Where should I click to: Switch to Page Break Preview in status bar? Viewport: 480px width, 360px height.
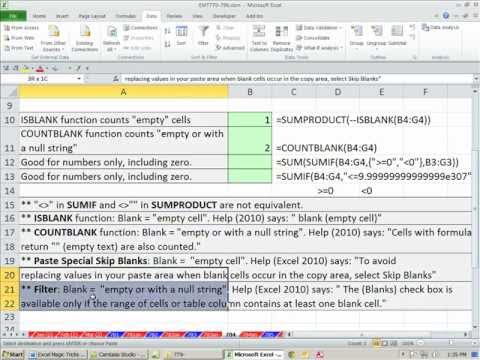pos(393,343)
